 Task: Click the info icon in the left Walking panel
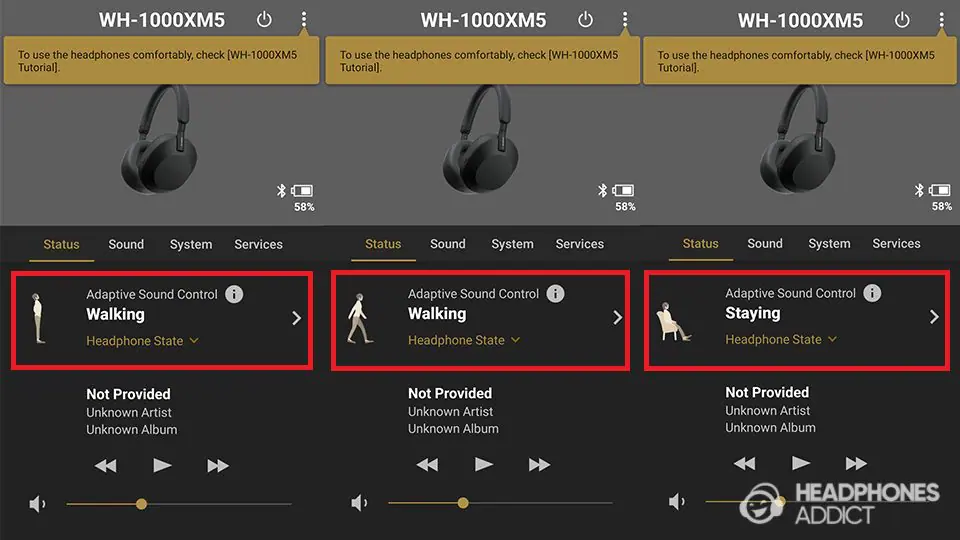(234, 294)
